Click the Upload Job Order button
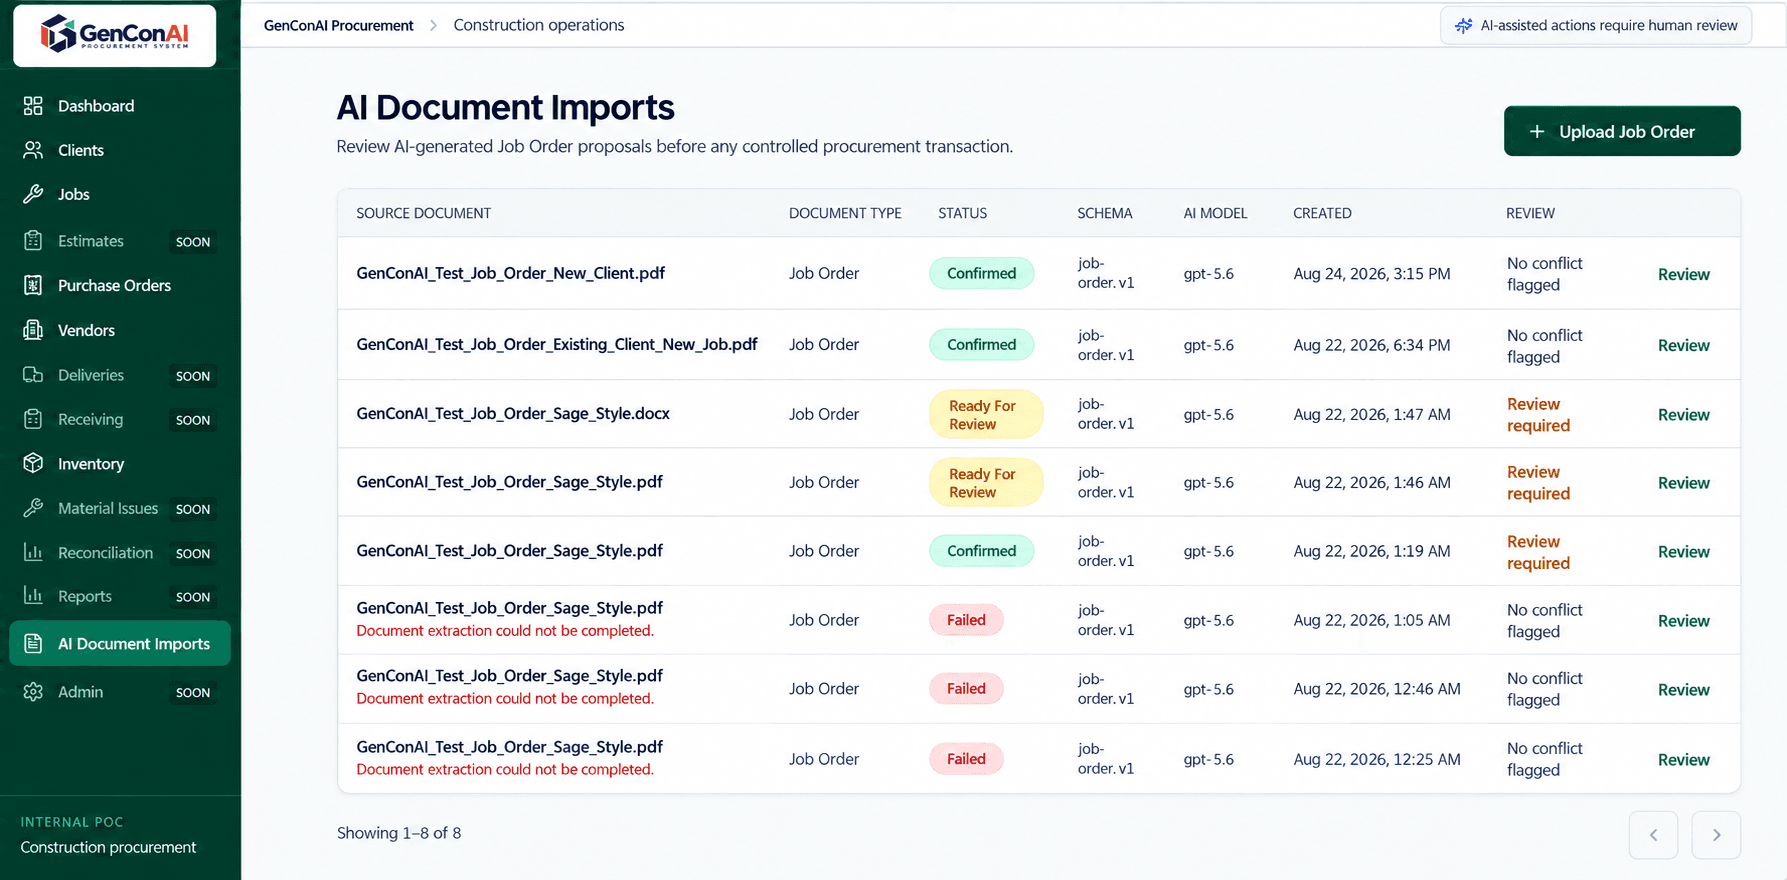 point(1622,131)
